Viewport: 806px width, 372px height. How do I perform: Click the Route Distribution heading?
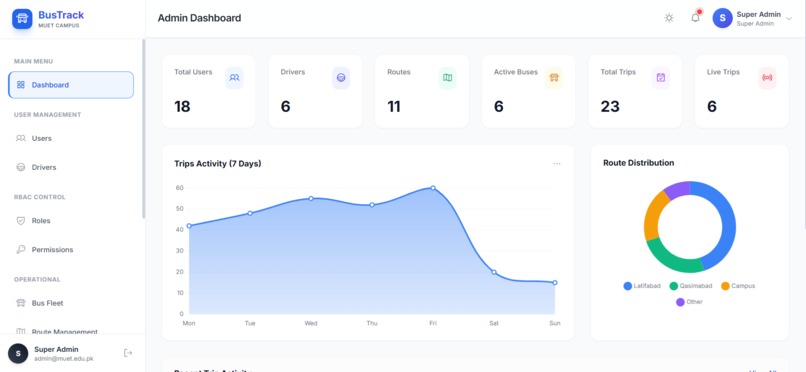[638, 163]
